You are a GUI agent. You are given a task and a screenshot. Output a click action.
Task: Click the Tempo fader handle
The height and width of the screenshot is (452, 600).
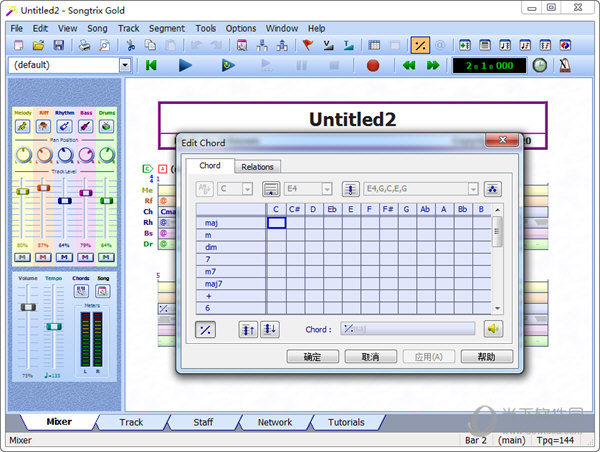(54, 326)
